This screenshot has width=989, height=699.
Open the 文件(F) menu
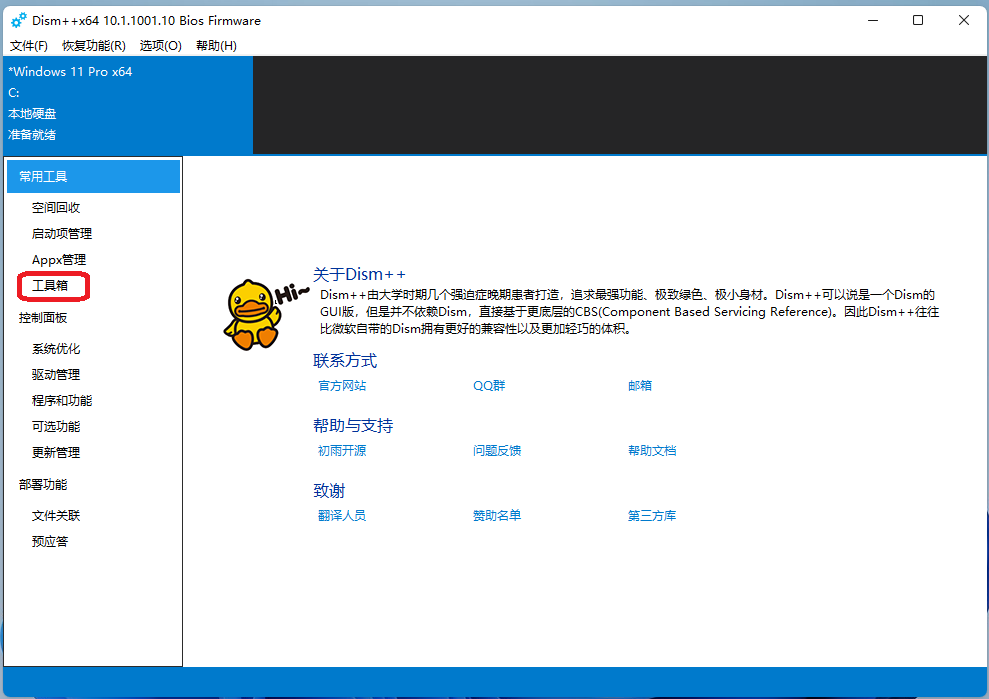coord(28,45)
